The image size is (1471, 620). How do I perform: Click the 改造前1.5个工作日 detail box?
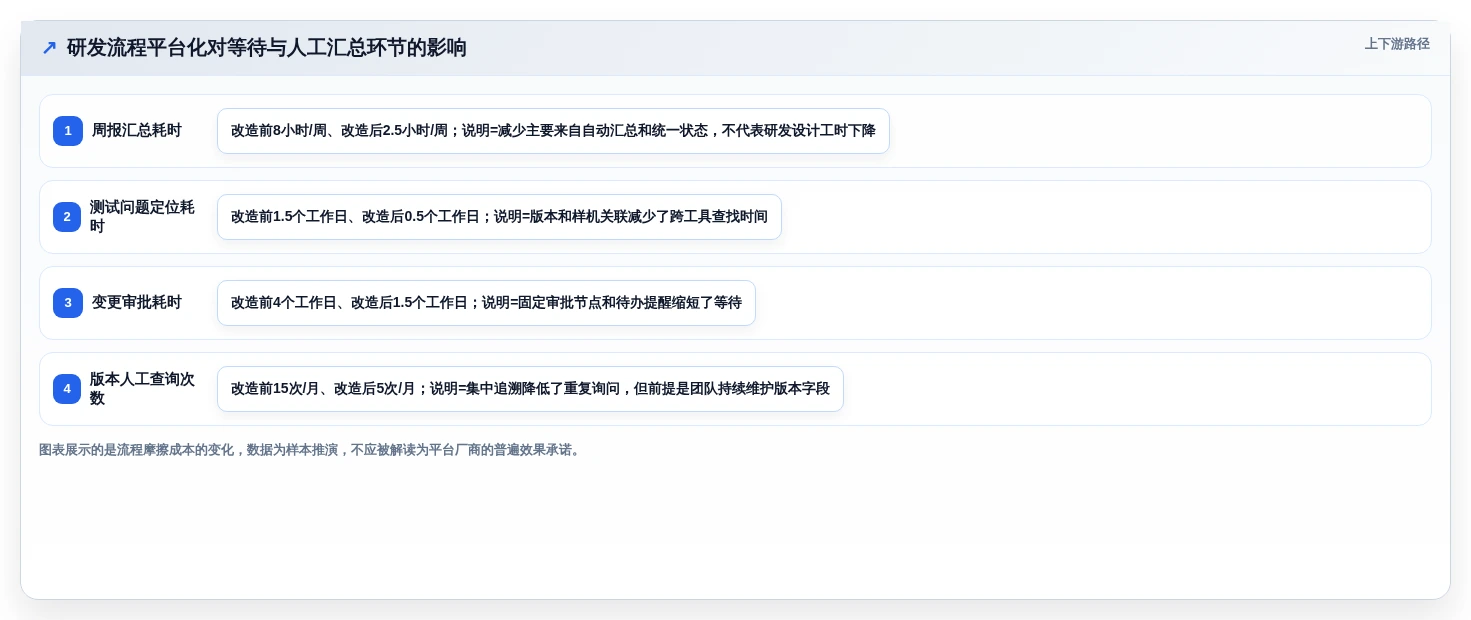(499, 217)
